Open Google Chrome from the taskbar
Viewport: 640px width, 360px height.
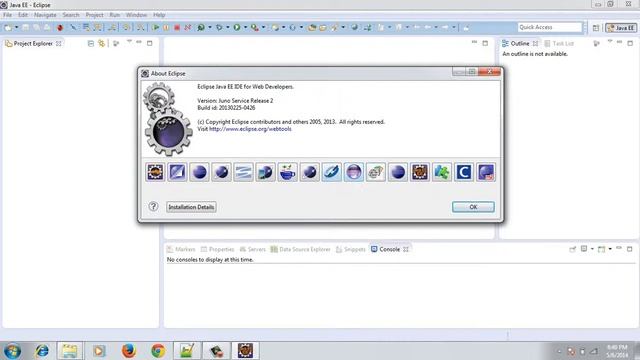(x=158, y=351)
